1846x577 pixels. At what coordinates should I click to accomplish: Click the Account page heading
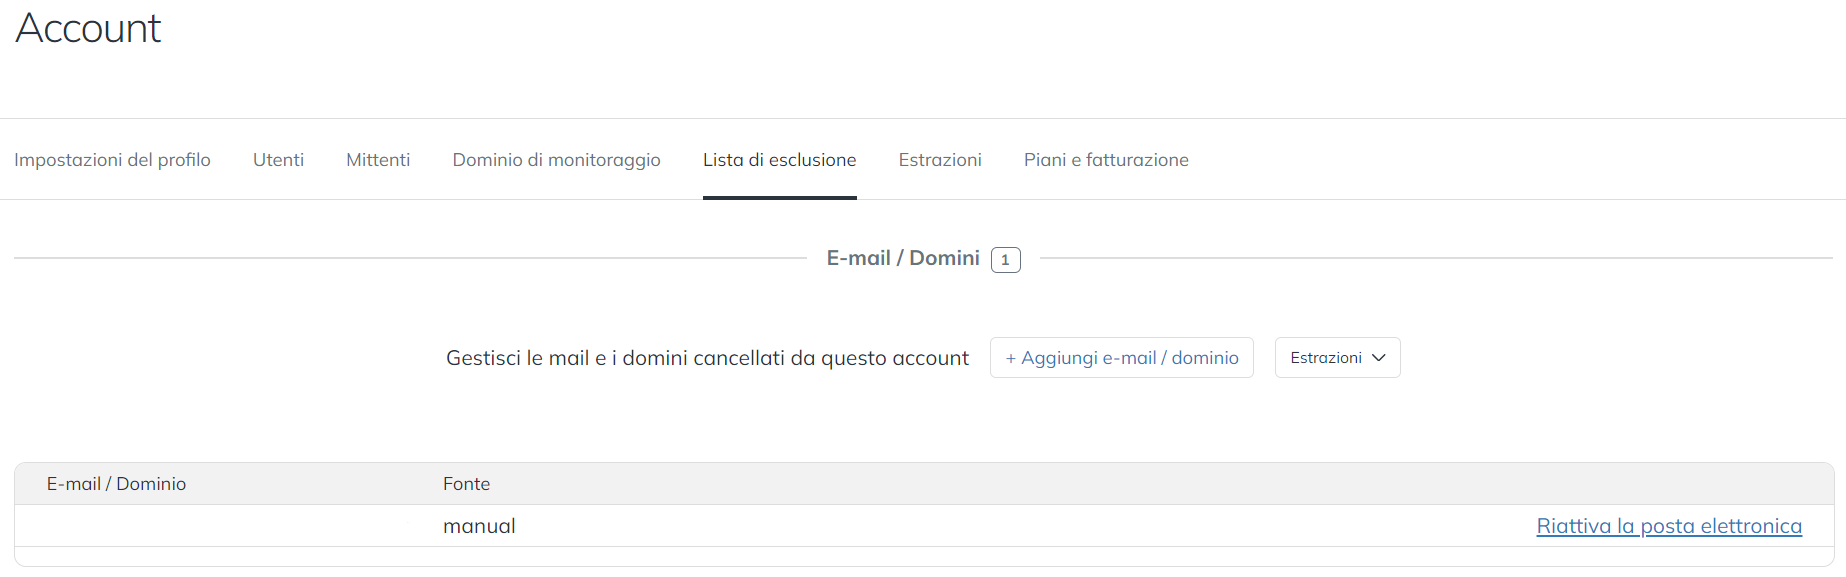pyautogui.click(x=88, y=28)
